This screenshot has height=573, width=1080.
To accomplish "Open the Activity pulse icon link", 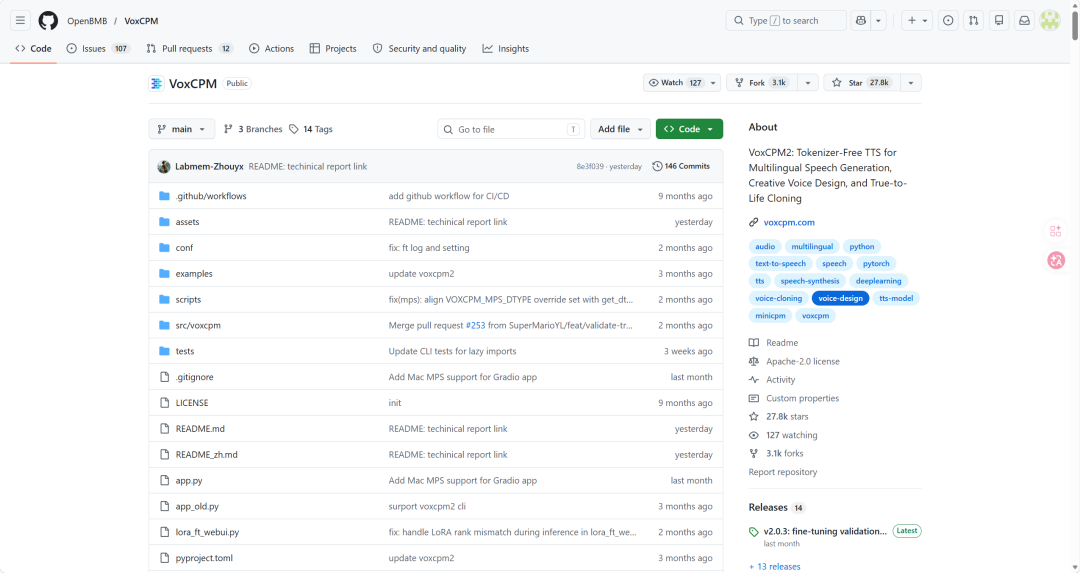I will pyautogui.click(x=754, y=379).
